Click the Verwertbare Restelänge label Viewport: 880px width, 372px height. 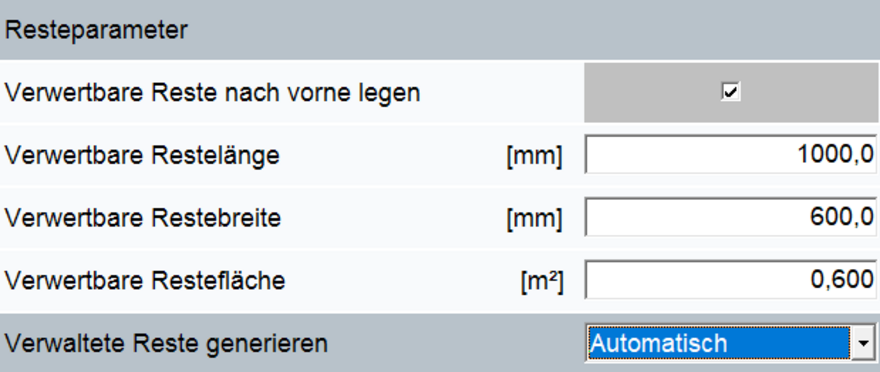[142, 155]
